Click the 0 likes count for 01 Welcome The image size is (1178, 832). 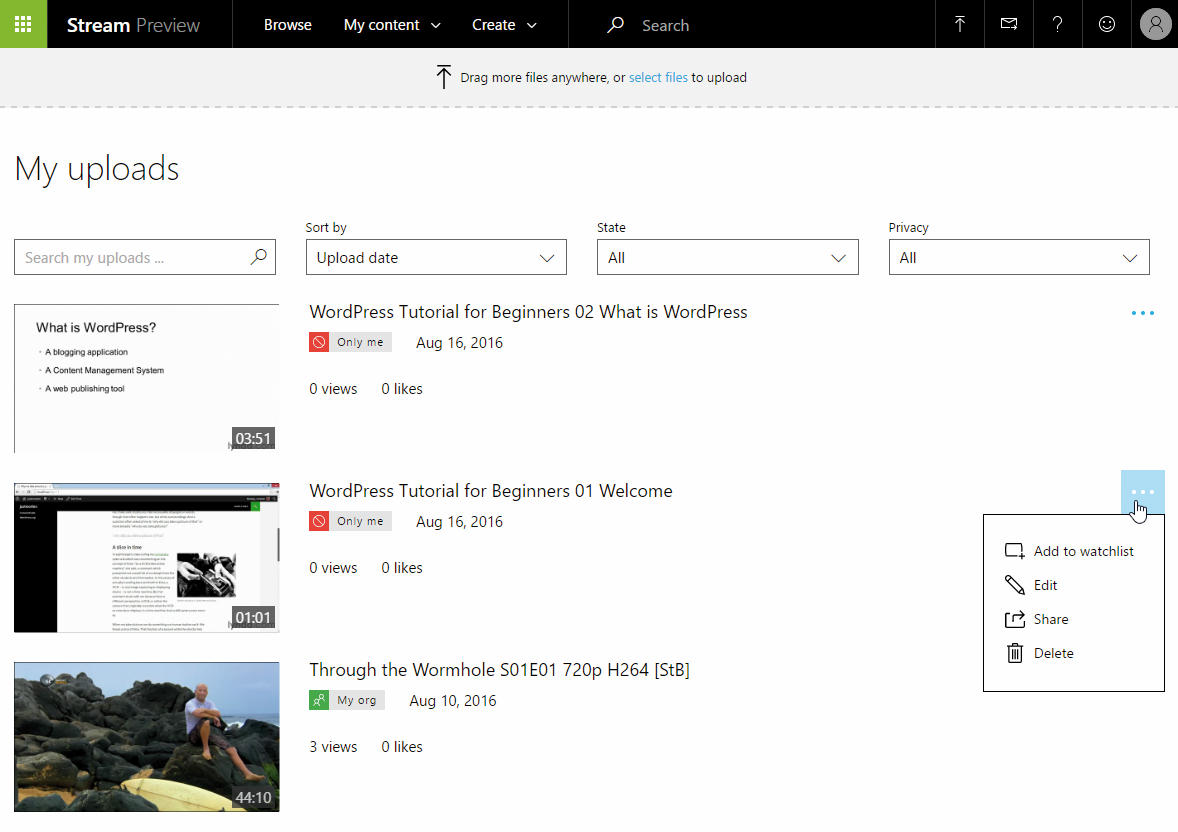pyautogui.click(x=402, y=567)
